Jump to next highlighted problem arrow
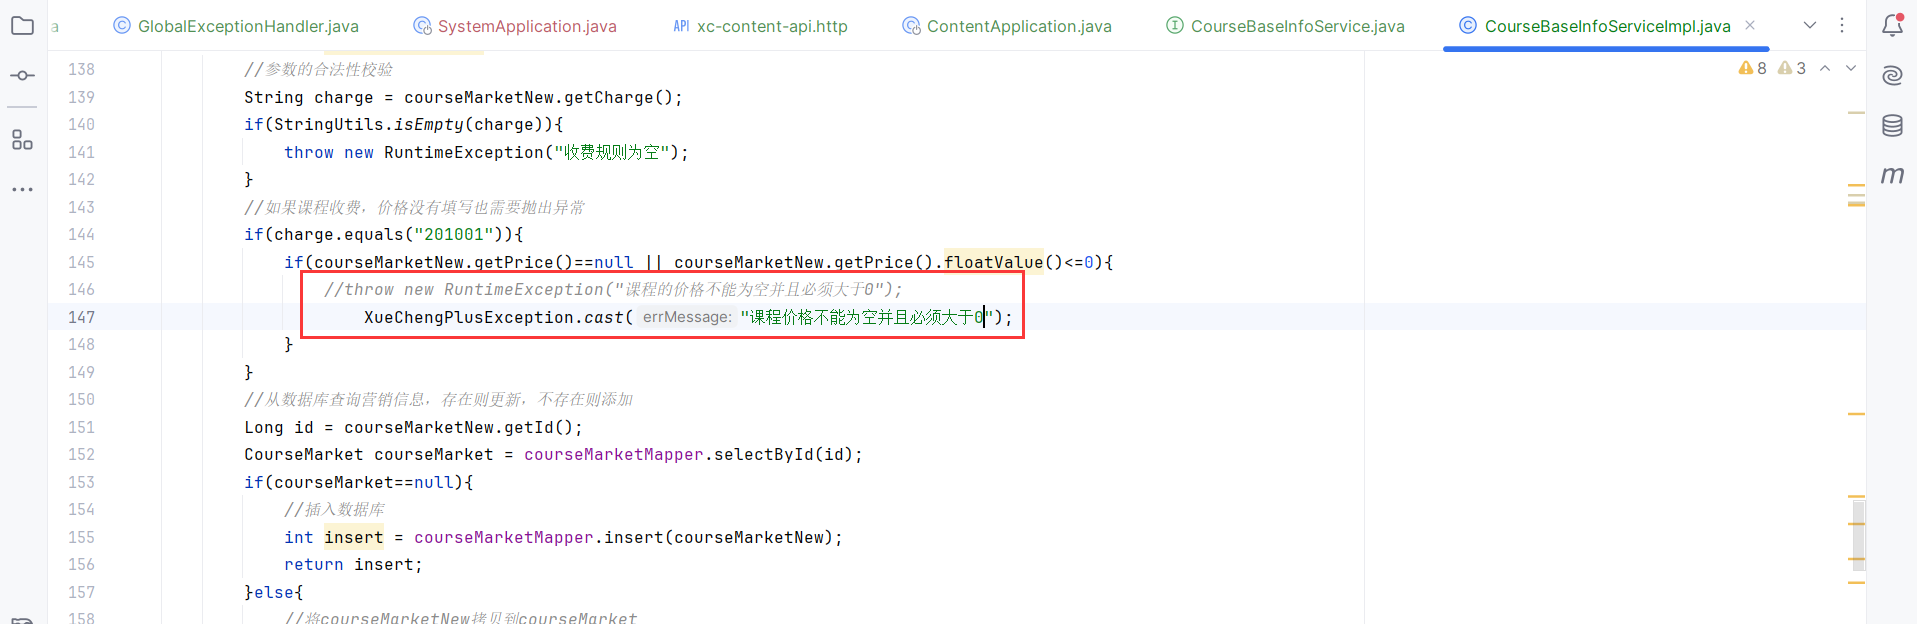Viewport: 1917px width, 624px height. (x=1851, y=68)
